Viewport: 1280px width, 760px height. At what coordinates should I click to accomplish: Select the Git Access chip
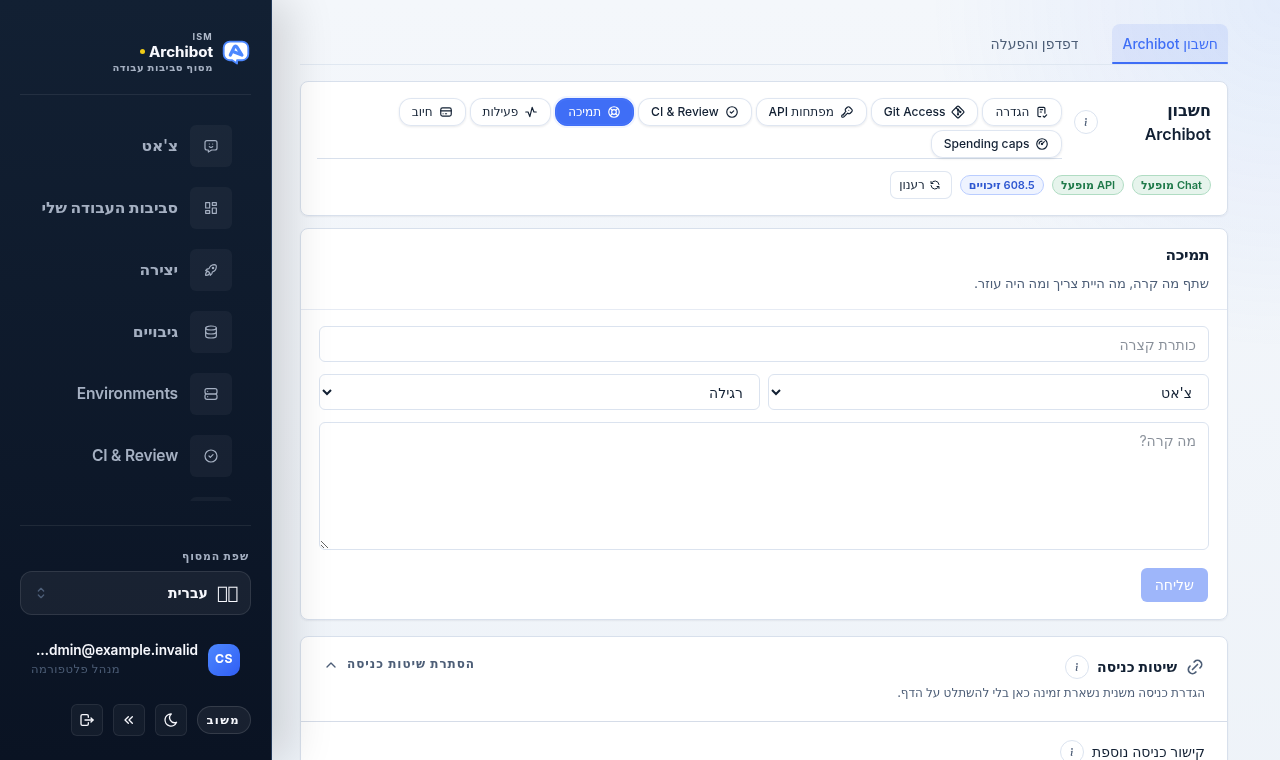click(x=924, y=112)
